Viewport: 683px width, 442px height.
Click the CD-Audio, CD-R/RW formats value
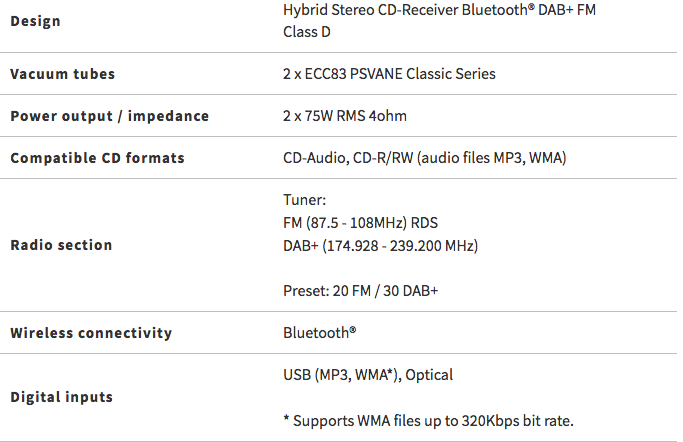(425, 158)
